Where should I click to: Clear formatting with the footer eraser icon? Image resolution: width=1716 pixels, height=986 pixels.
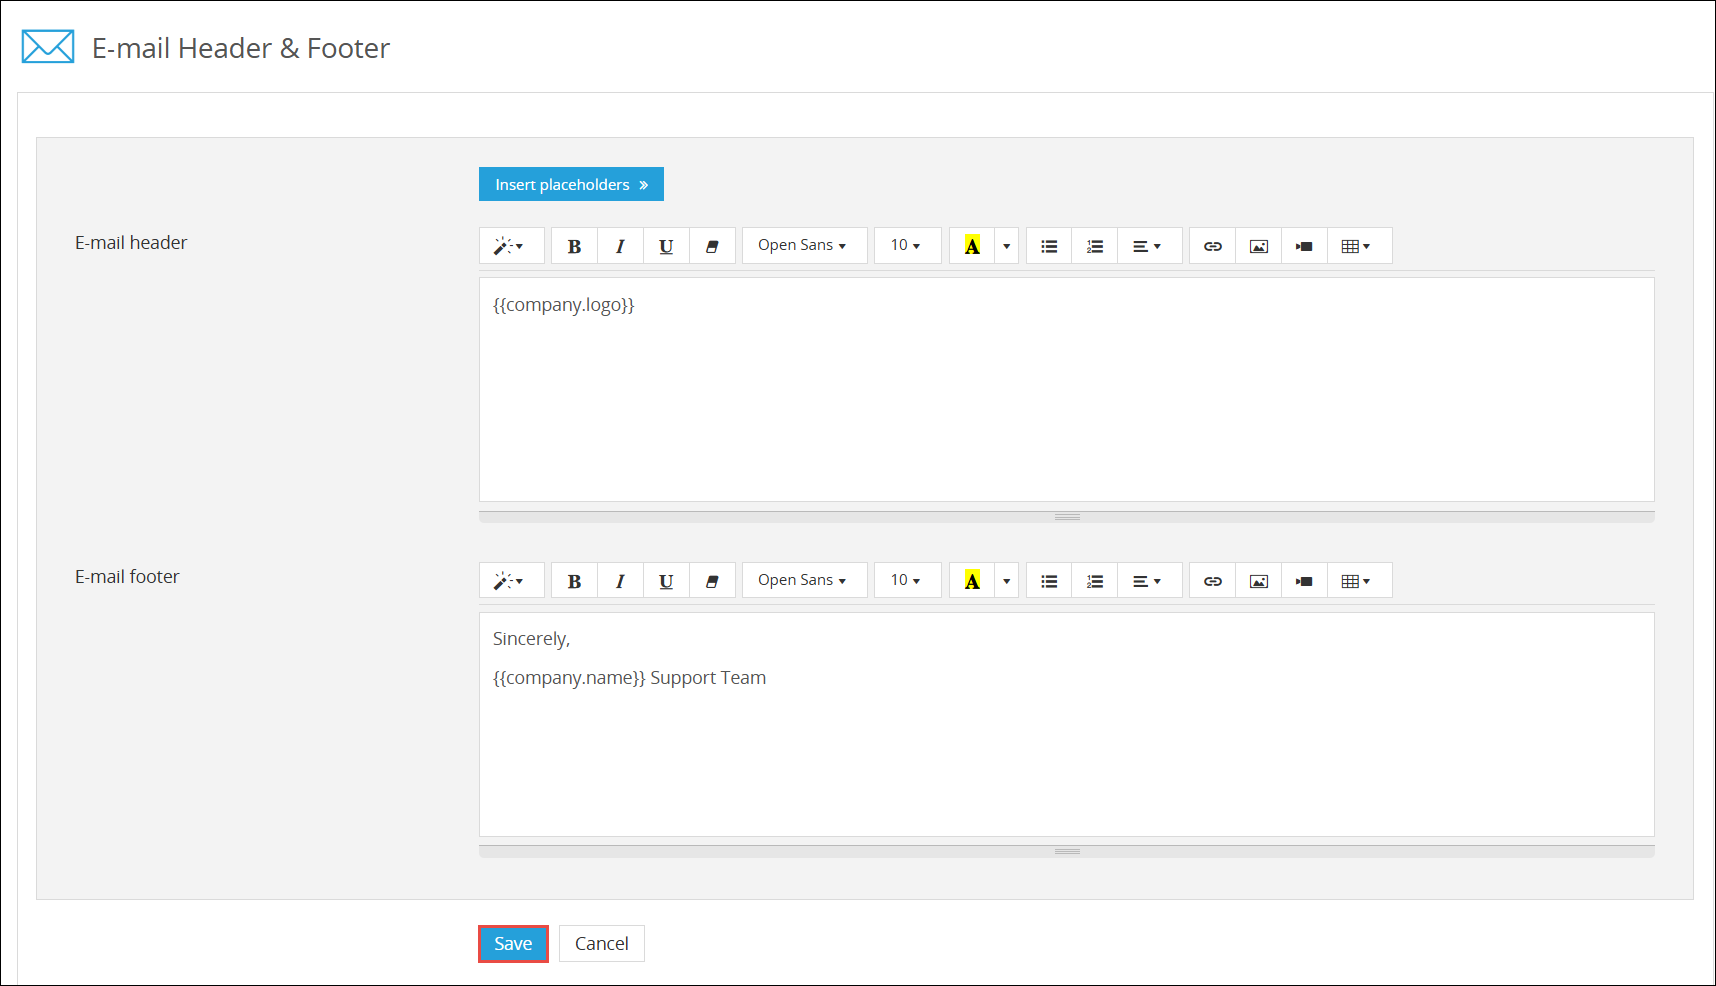click(x=712, y=581)
